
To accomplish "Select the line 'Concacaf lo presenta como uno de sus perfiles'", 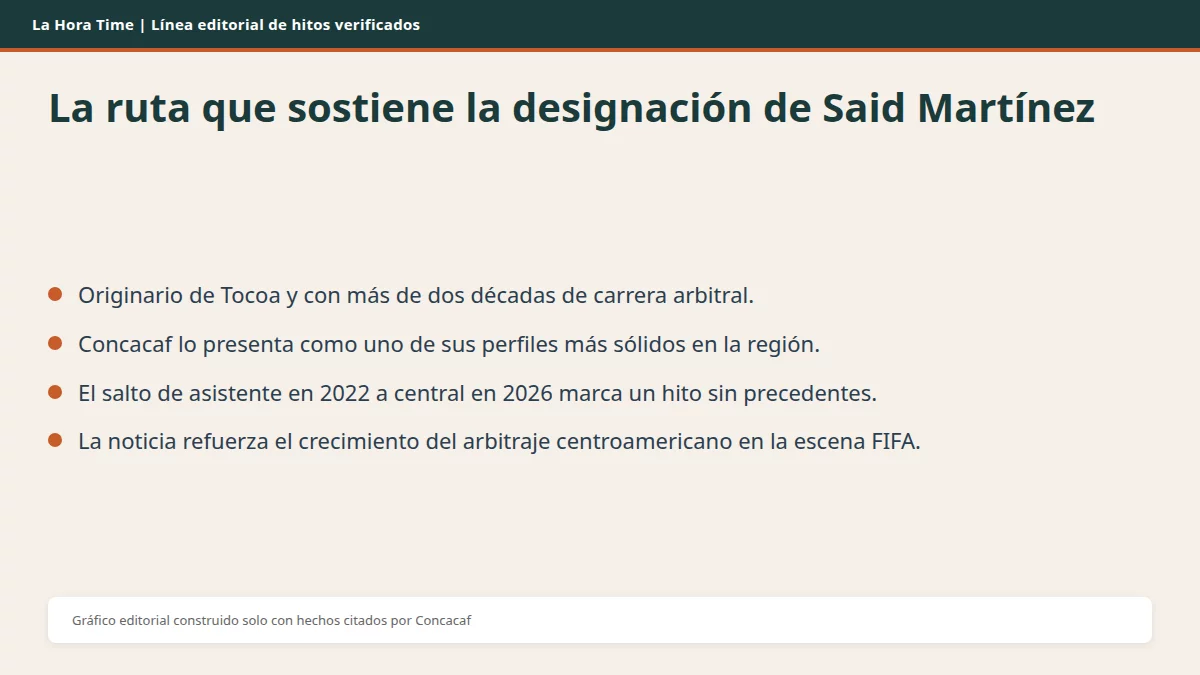I will tap(449, 345).
